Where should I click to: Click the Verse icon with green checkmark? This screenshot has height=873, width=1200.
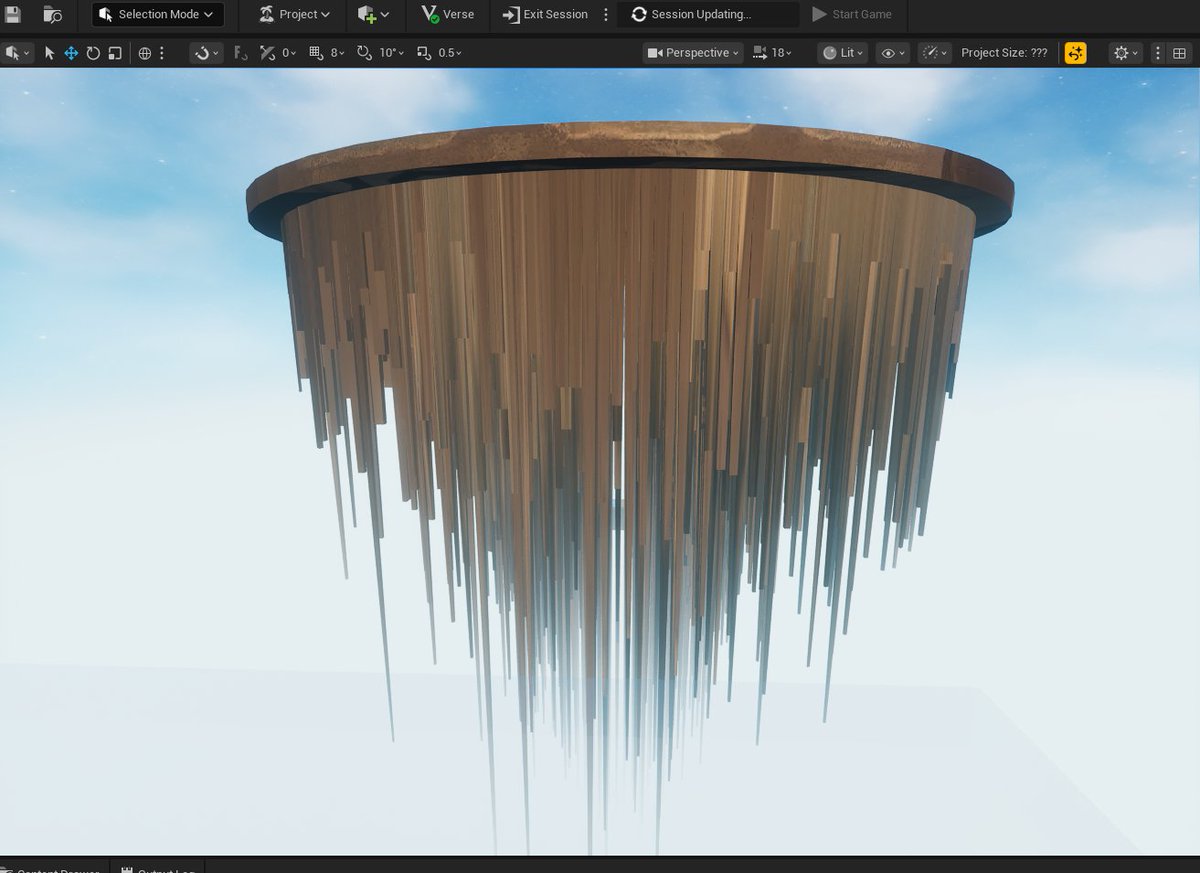pyautogui.click(x=432, y=14)
